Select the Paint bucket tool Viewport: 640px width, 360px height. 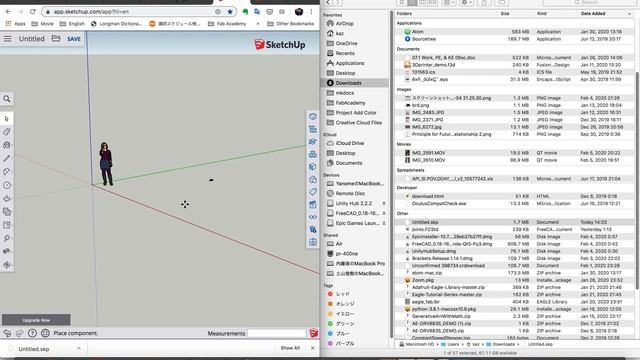(x=7, y=145)
